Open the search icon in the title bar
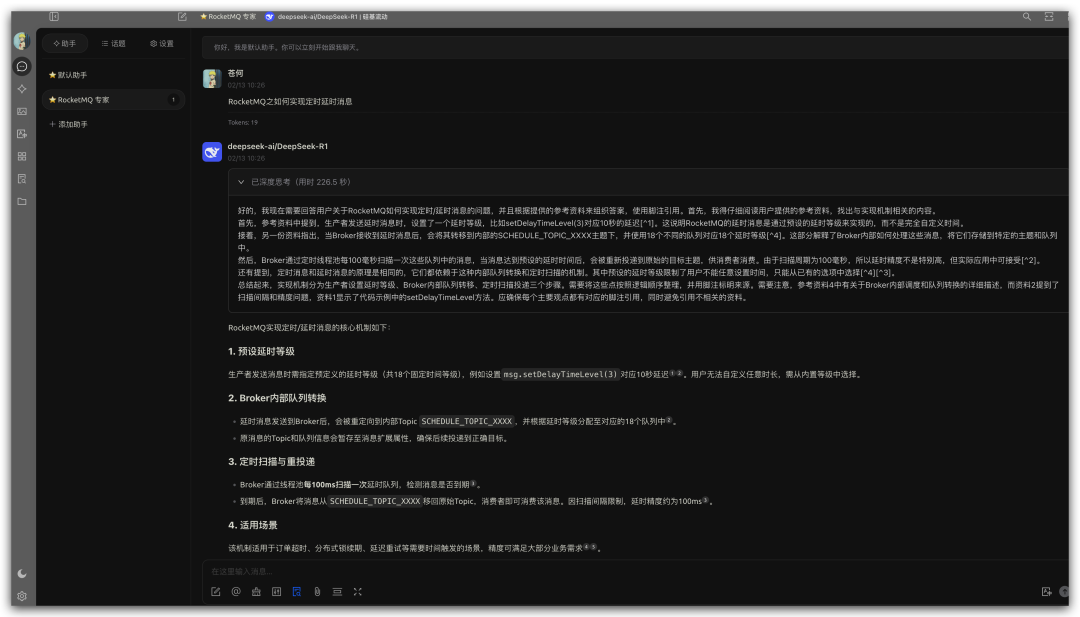The width and height of the screenshot is (1080, 617). (x=1026, y=16)
